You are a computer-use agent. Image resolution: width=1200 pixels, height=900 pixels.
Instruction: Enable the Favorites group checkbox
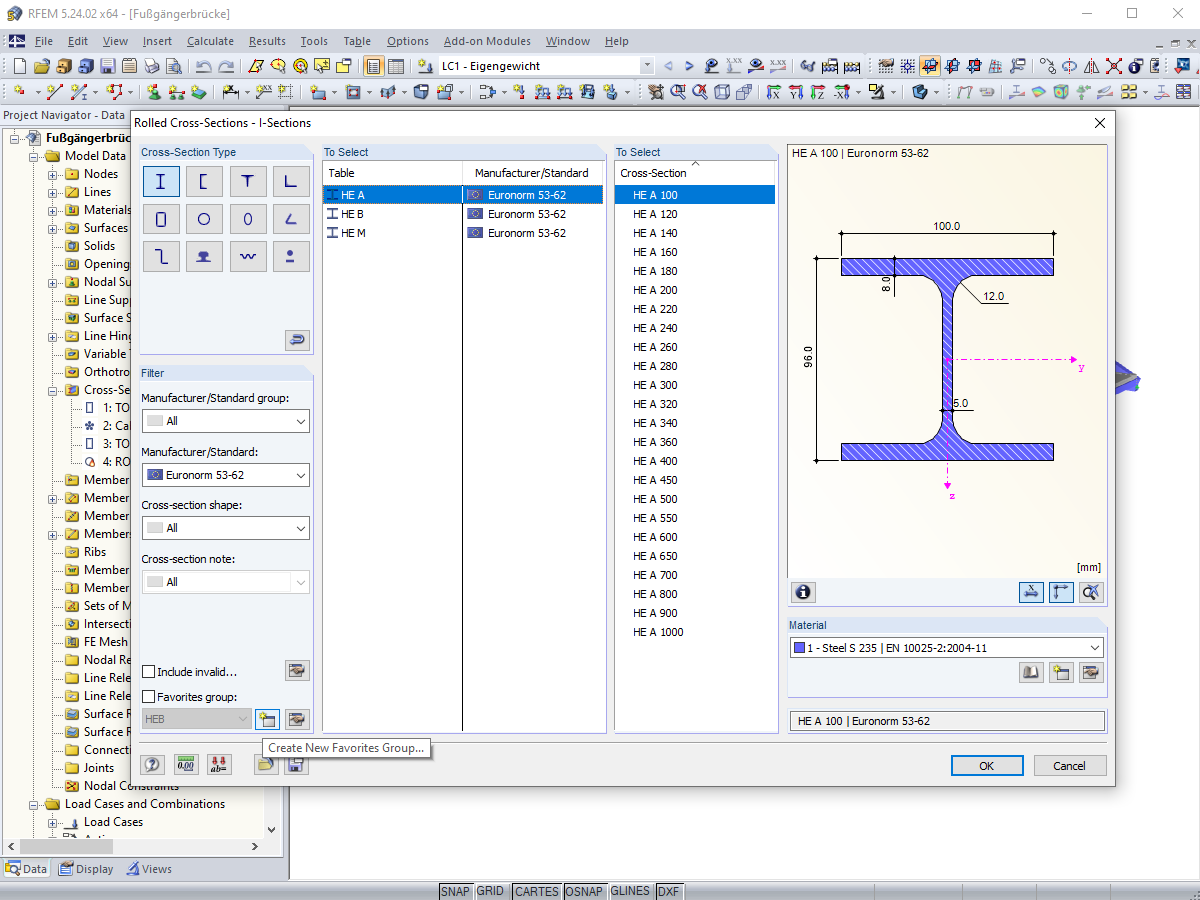tap(149, 697)
